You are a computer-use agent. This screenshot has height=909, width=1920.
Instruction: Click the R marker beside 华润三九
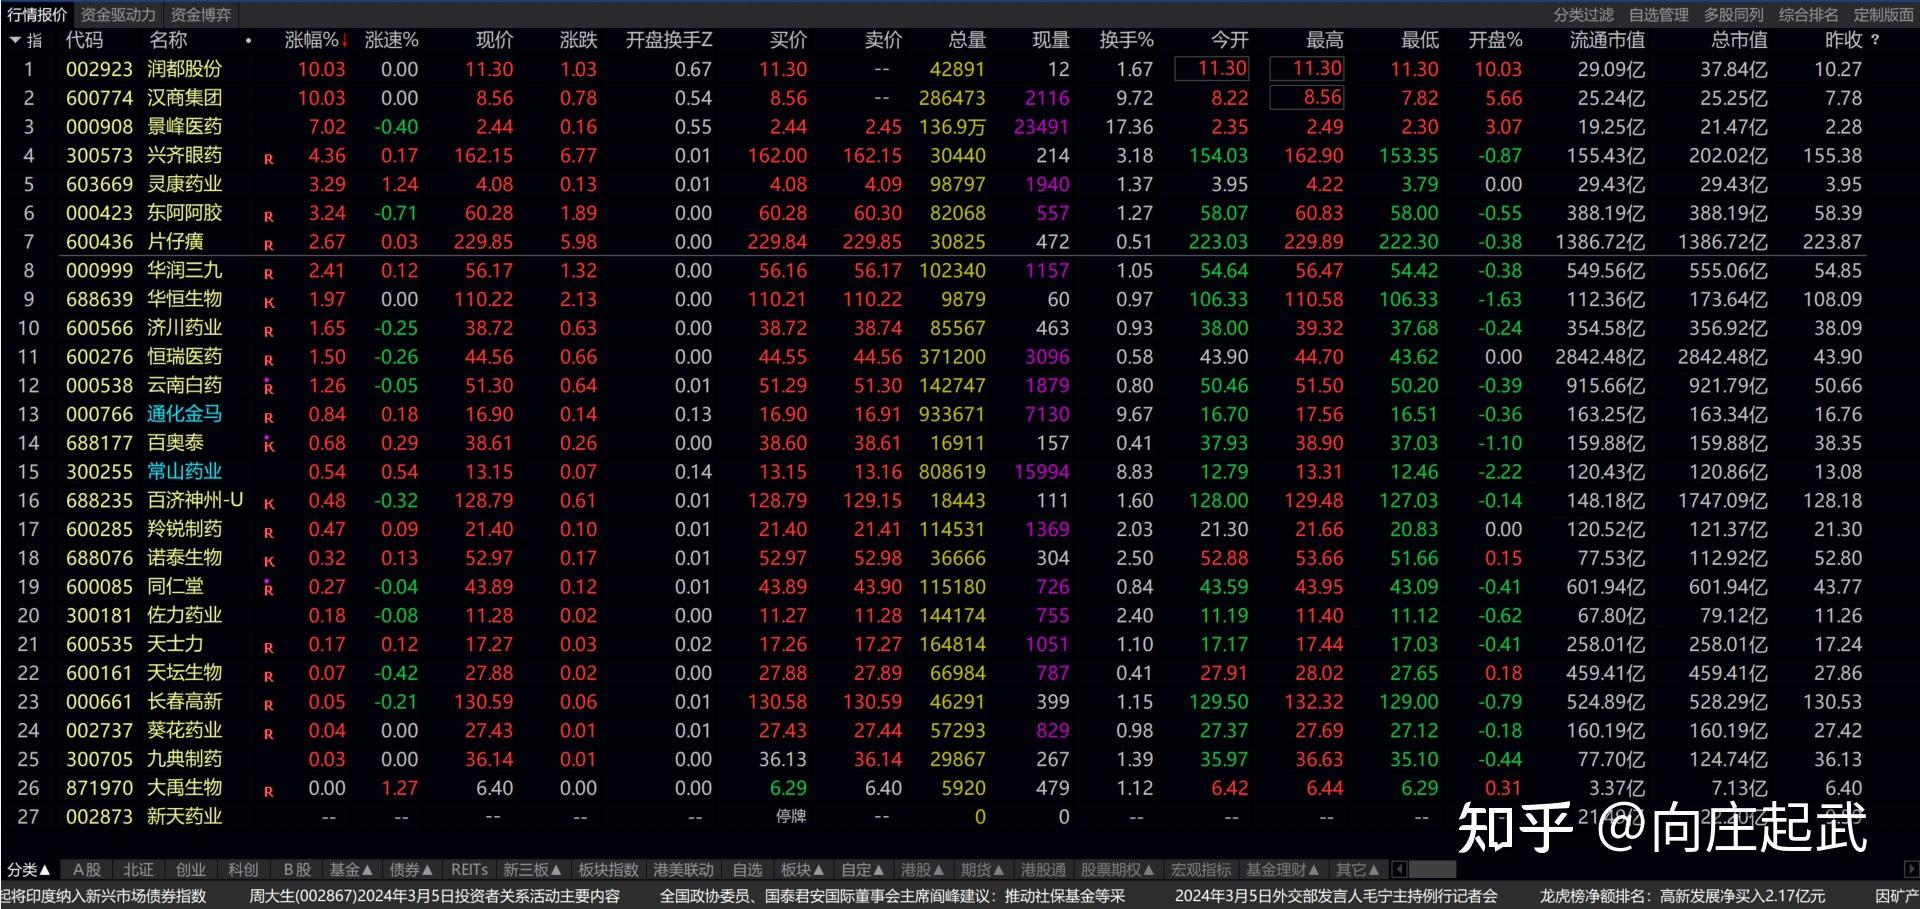(268, 274)
